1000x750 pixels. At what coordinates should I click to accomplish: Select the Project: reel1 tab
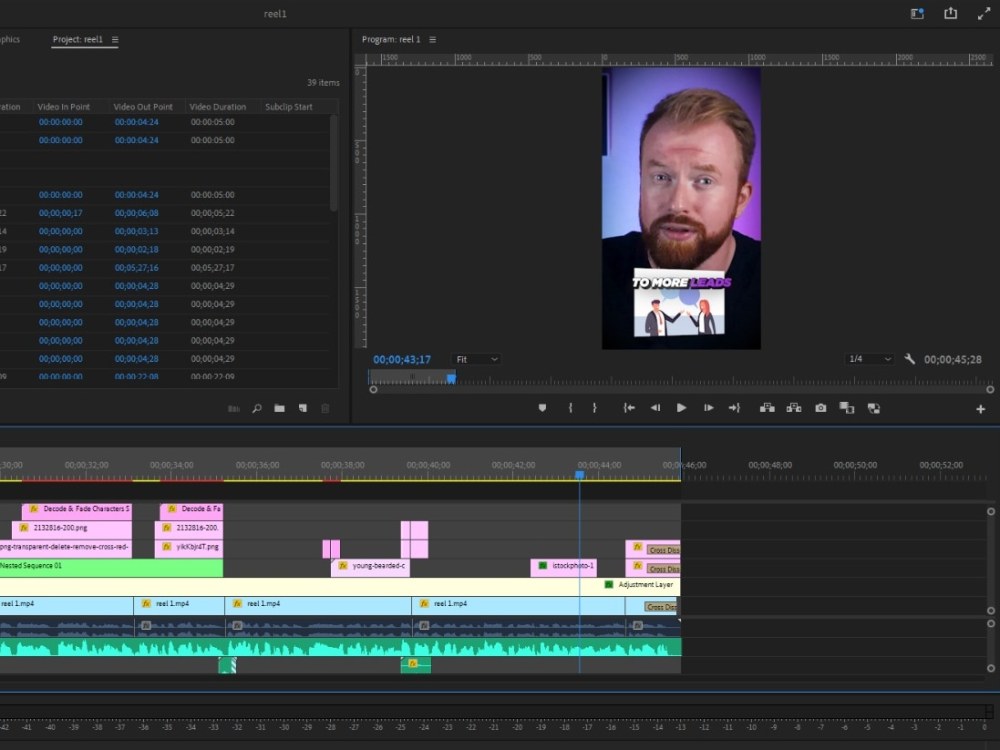click(79, 40)
